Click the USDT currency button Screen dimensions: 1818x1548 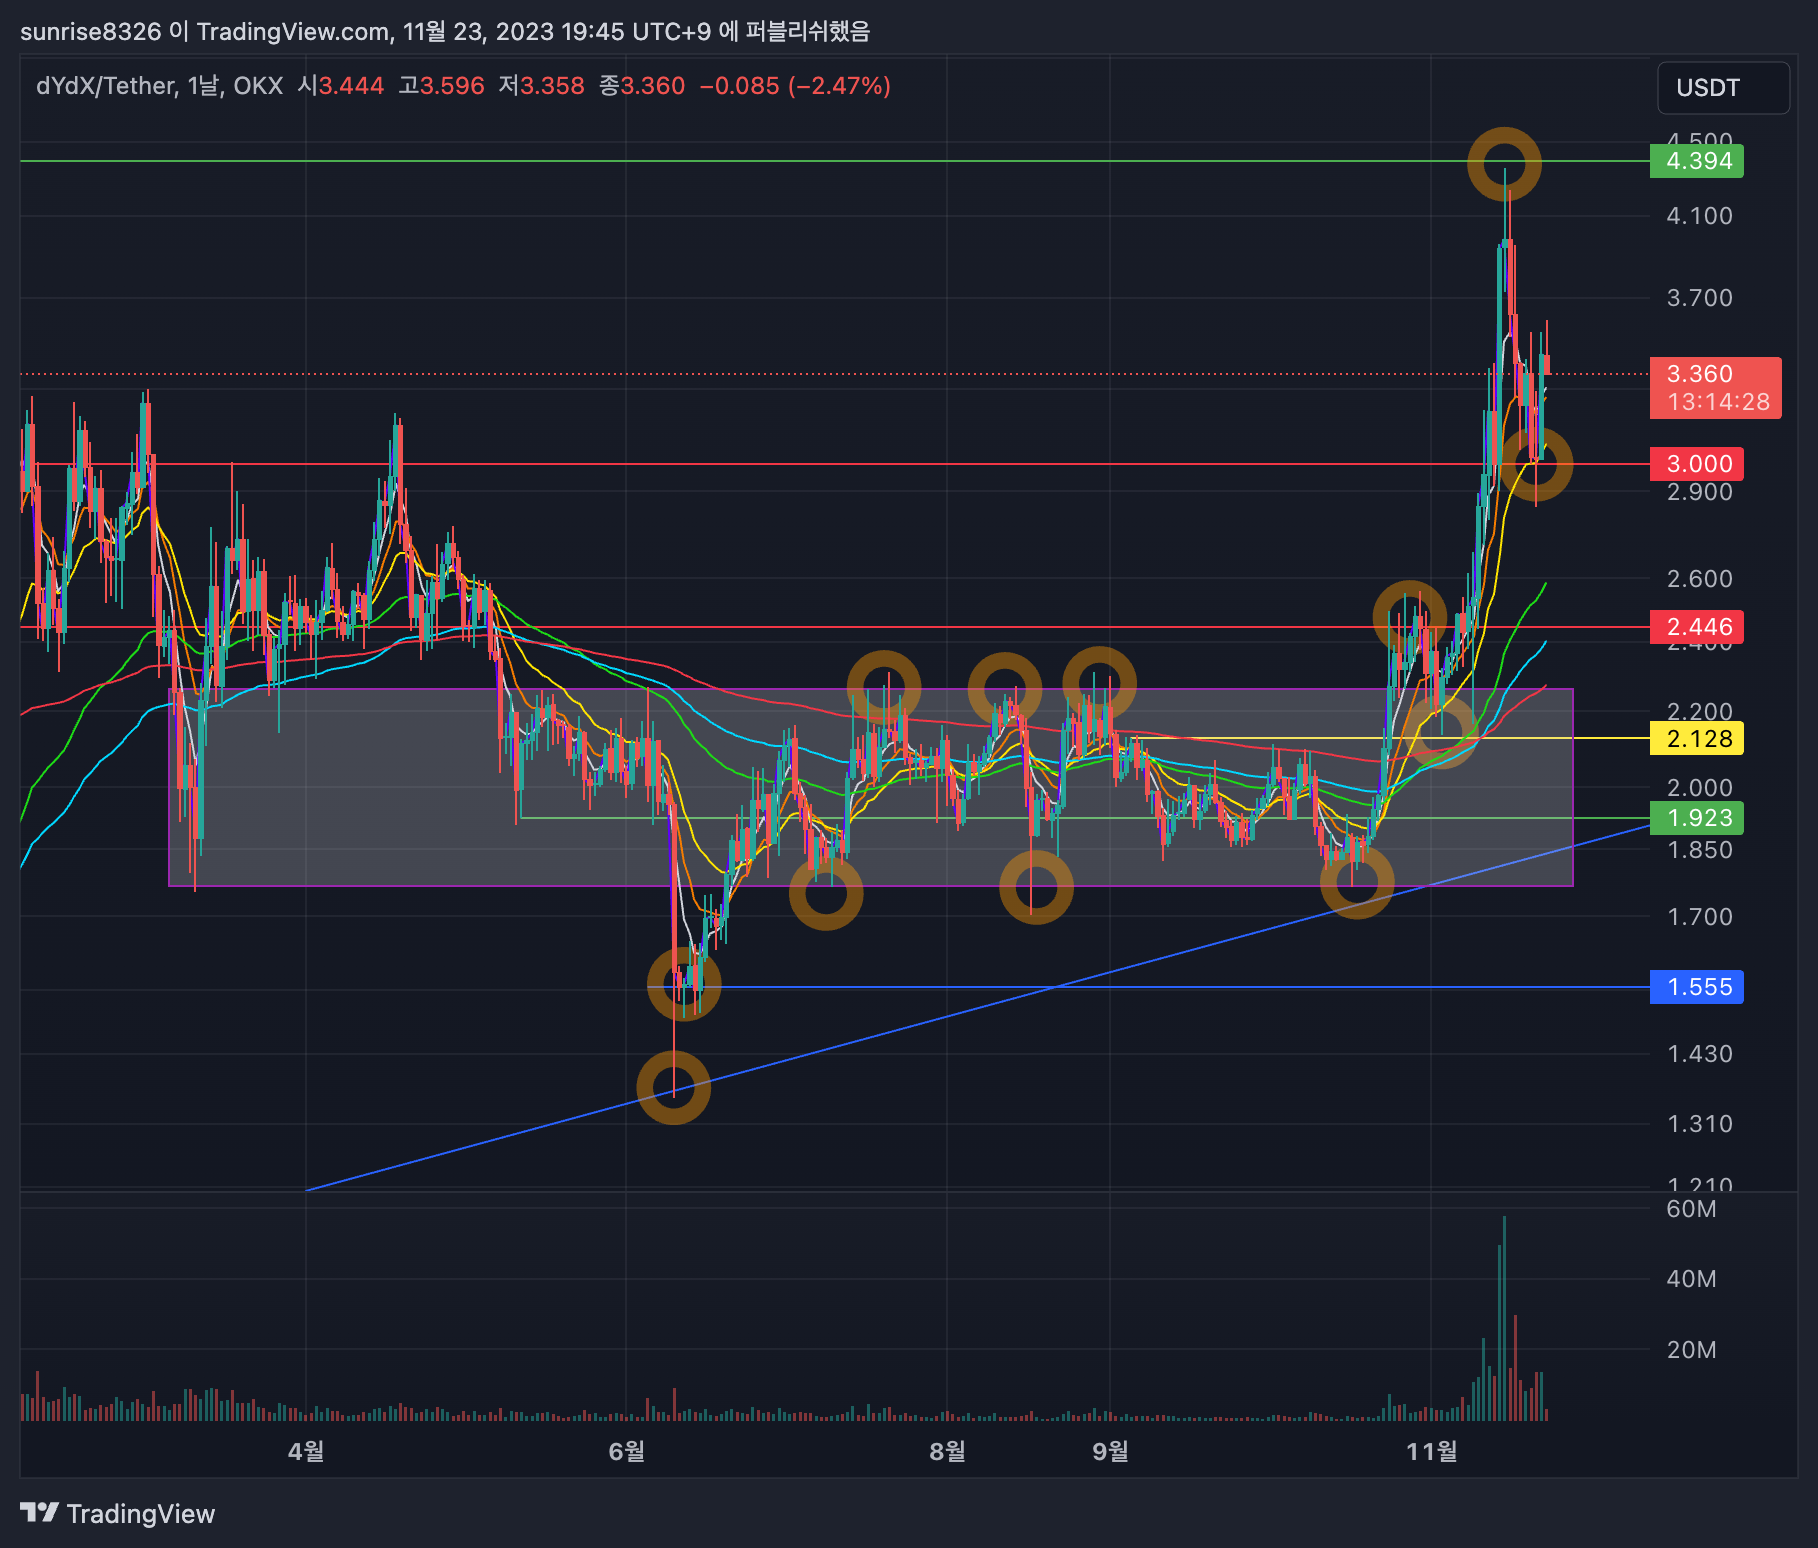coord(1723,88)
